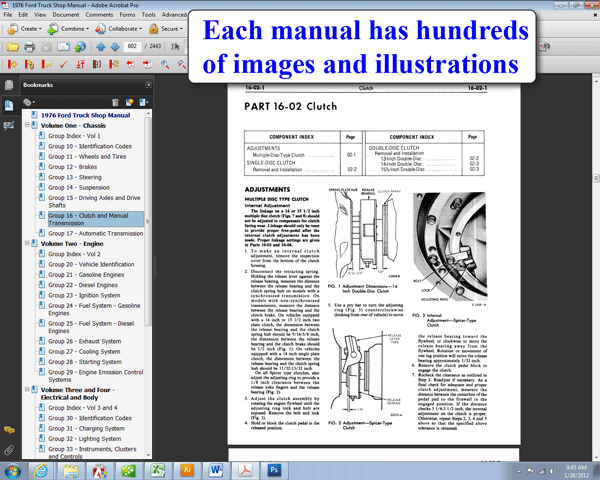
Task: Collapse the Volume Two - Engine branch
Action: click(27, 243)
